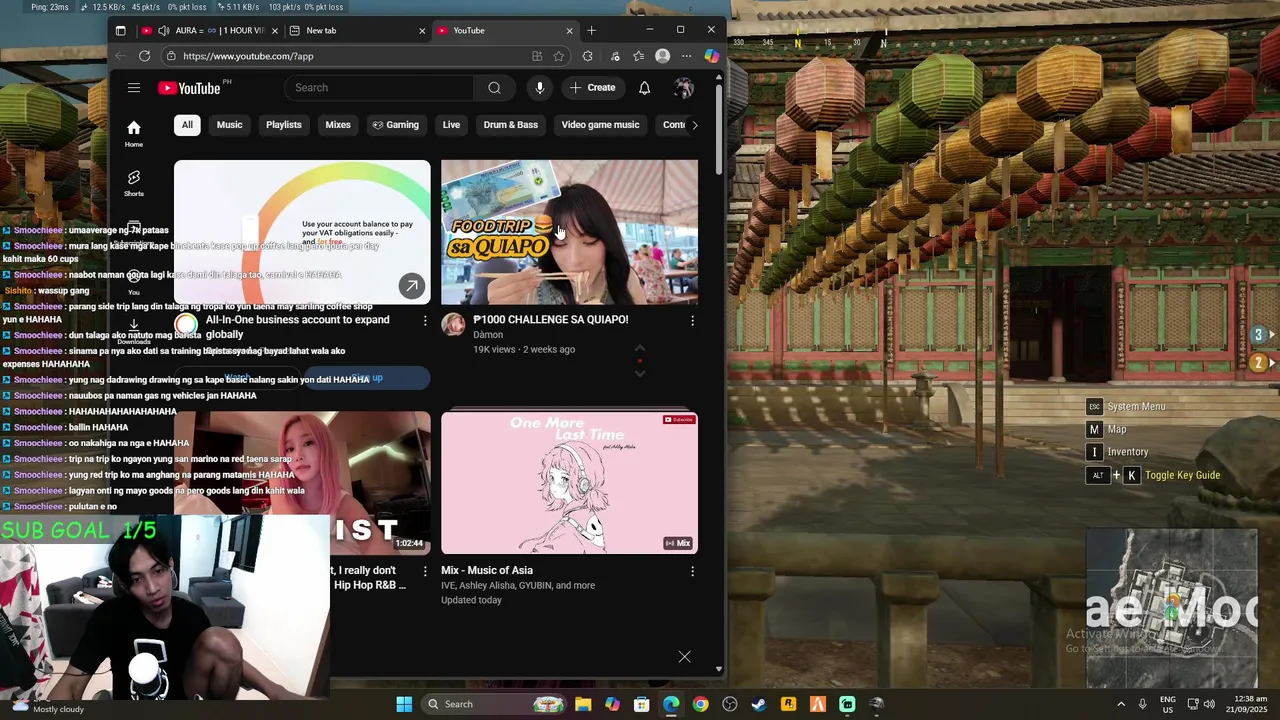Open the Mix - Music of Asia title

tap(487, 570)
